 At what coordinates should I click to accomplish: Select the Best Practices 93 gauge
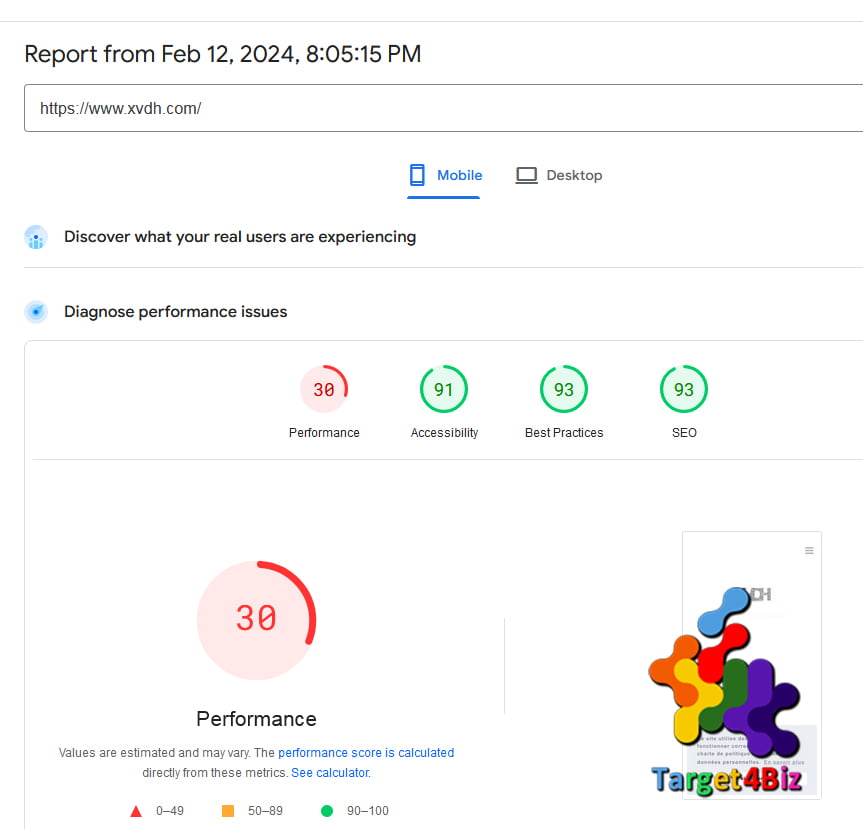tap(564, 389)
